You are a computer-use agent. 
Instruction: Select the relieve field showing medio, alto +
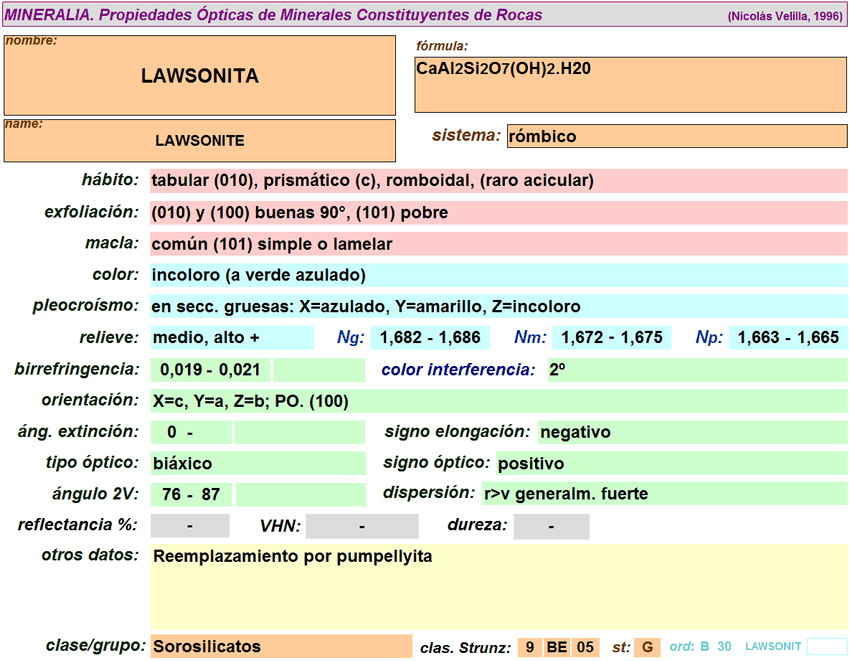231,338
